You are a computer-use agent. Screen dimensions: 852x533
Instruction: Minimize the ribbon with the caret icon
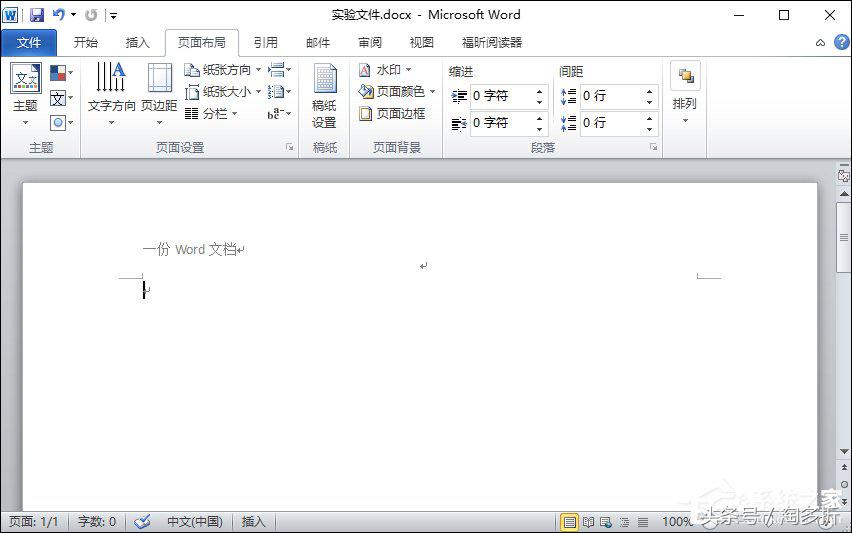(820, 42)
